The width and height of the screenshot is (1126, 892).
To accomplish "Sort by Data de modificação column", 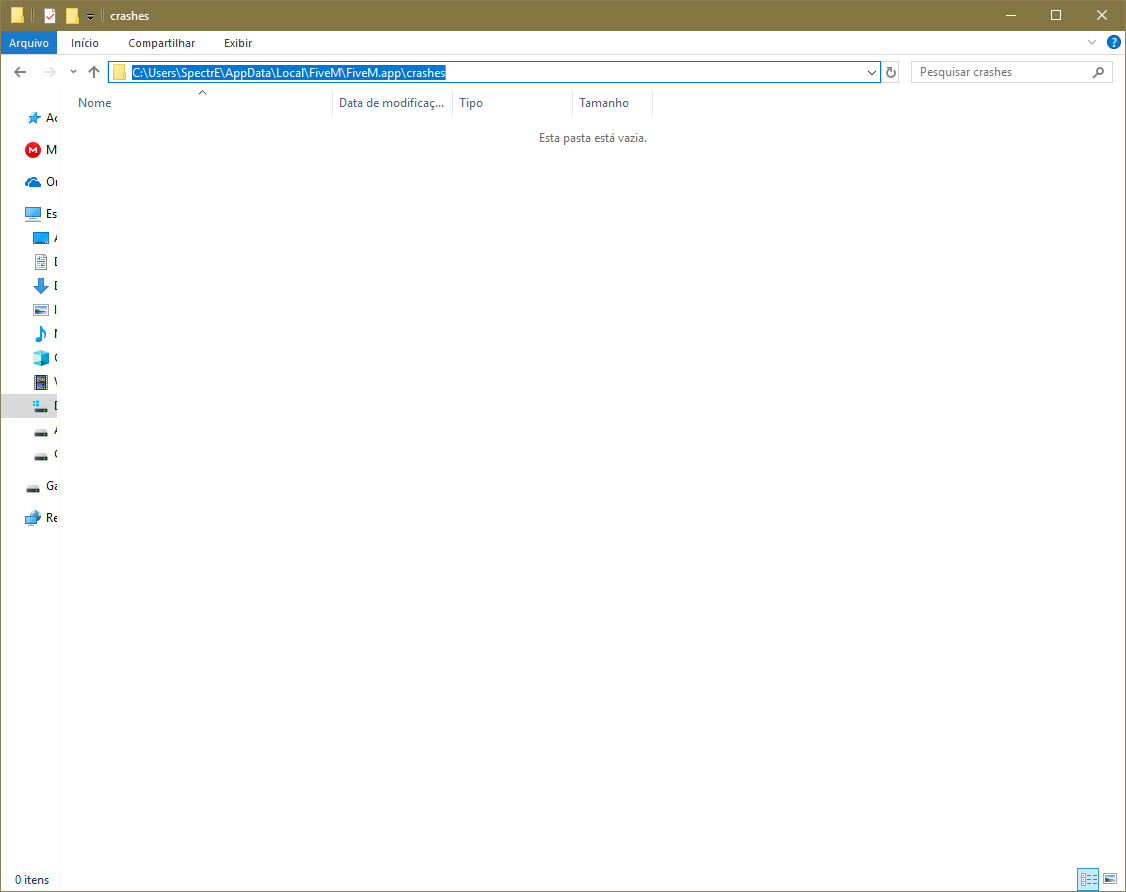I will point(392,103).
